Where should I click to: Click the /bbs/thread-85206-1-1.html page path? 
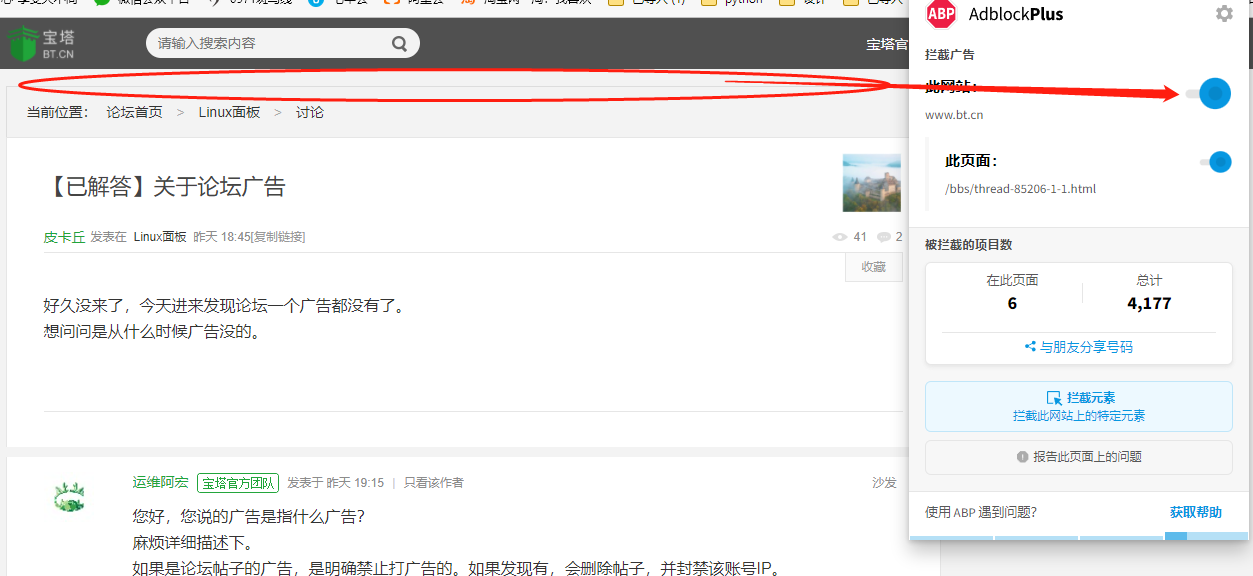click(1021, 188)
